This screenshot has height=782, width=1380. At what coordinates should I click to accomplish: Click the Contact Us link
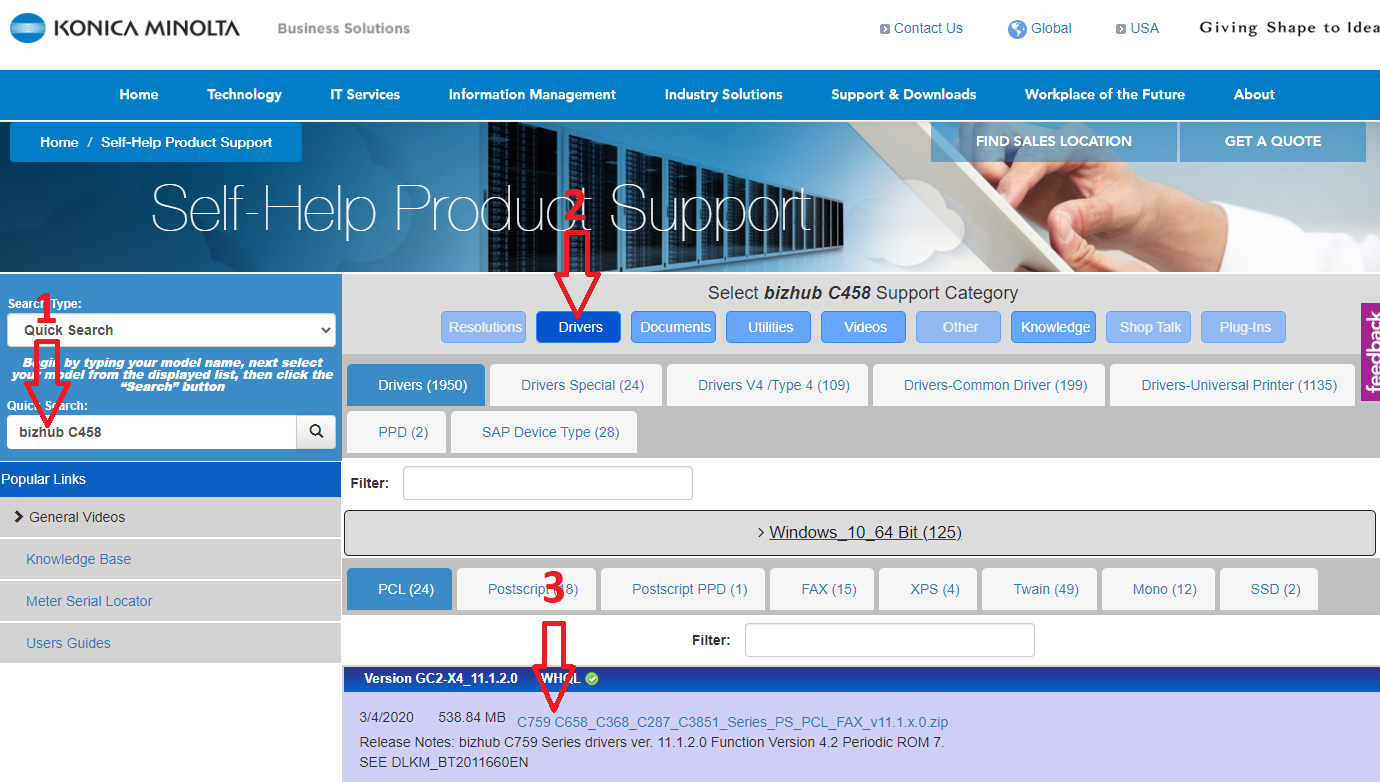[921, 28]
